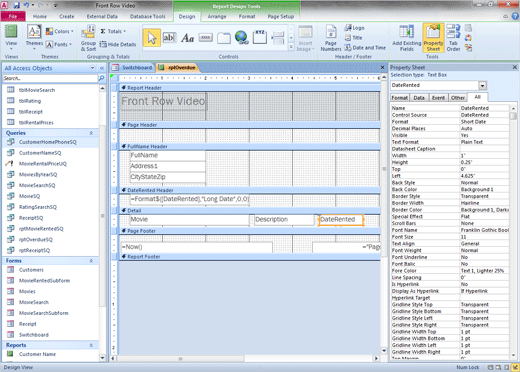This screenshot has width=520, height=372.
Task: Open Tab Order dialog
Action: tap(453, 38)
